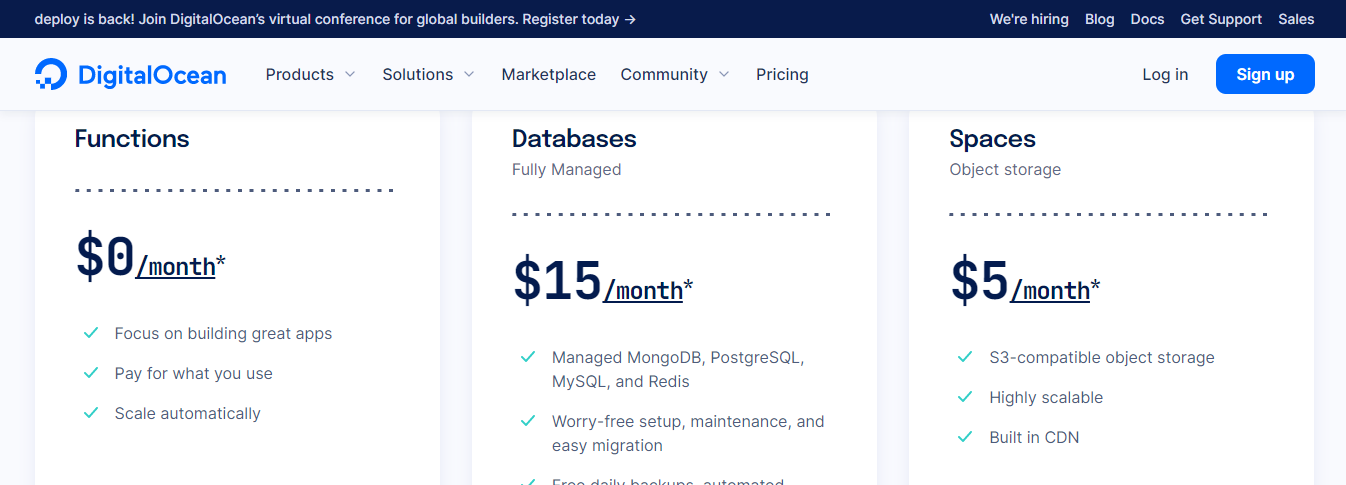Viewport: 1346px width, 485px height.
Task: Expand the Solutions dropdown menu
Action: (x=428, y=74)
